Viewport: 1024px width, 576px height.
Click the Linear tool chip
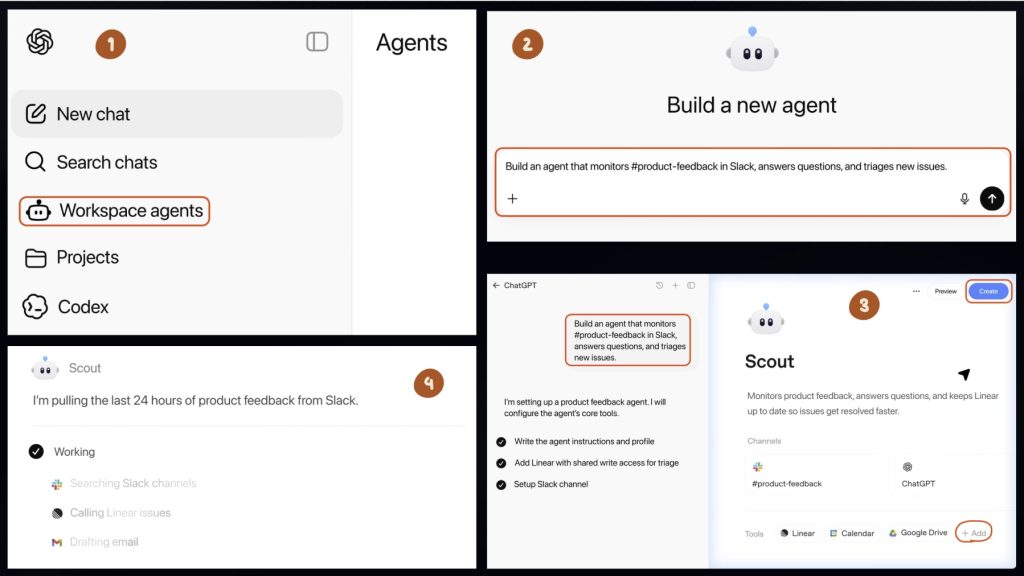(797, 534)
